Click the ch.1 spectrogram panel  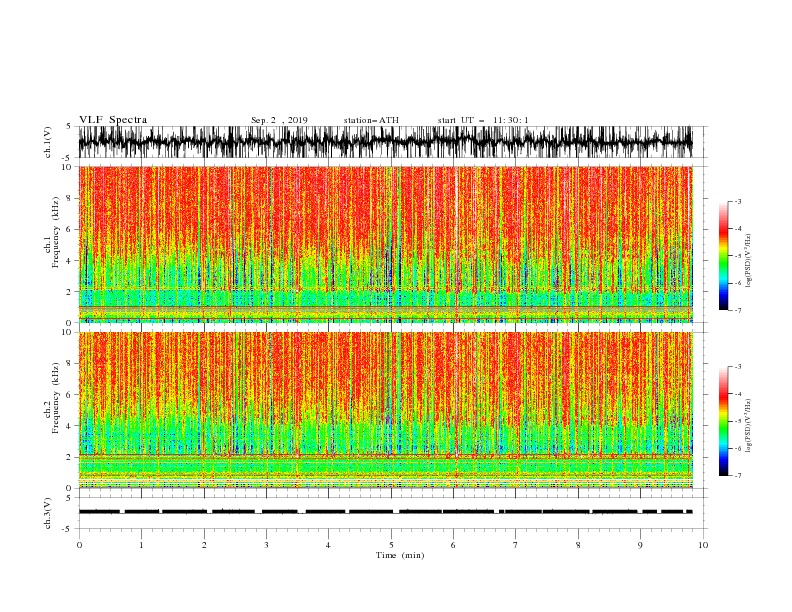[x=385, y=244]
